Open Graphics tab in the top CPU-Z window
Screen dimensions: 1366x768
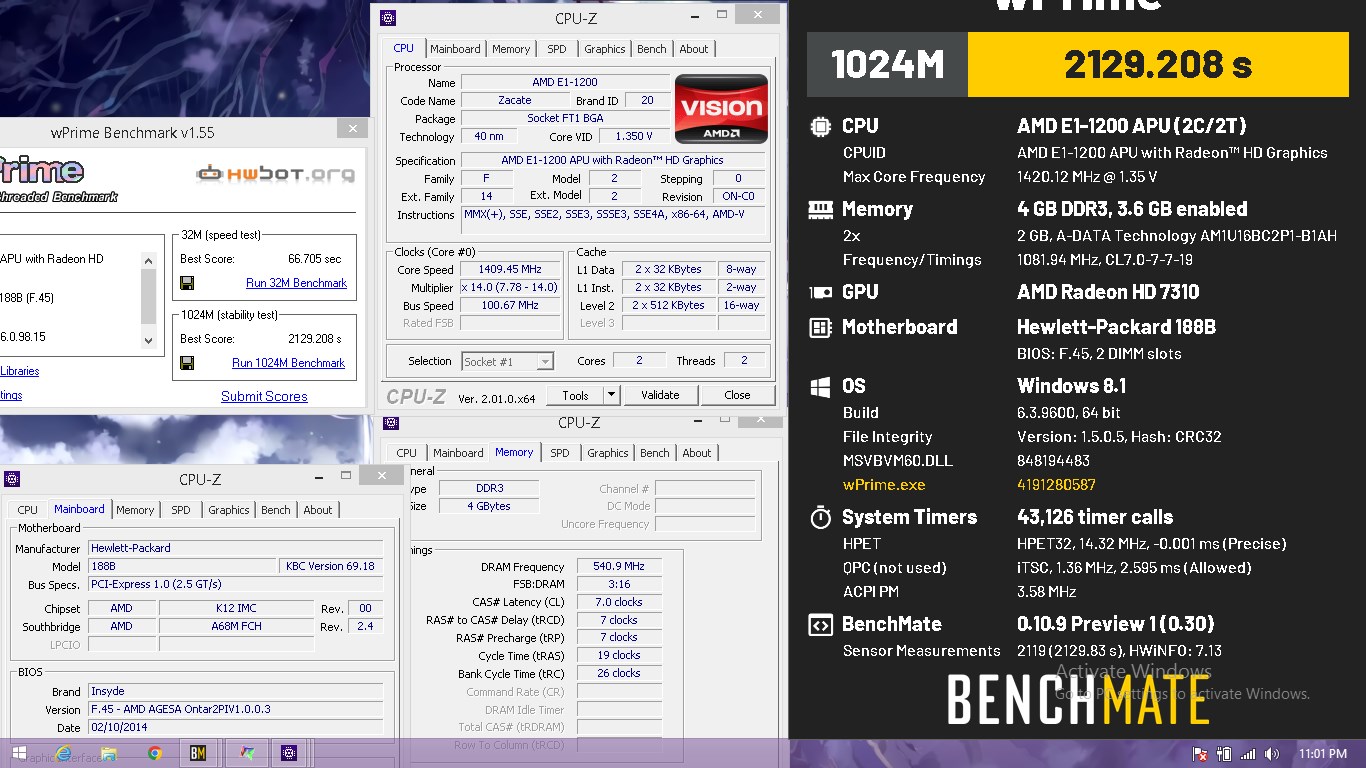click(x=605, y=49)
